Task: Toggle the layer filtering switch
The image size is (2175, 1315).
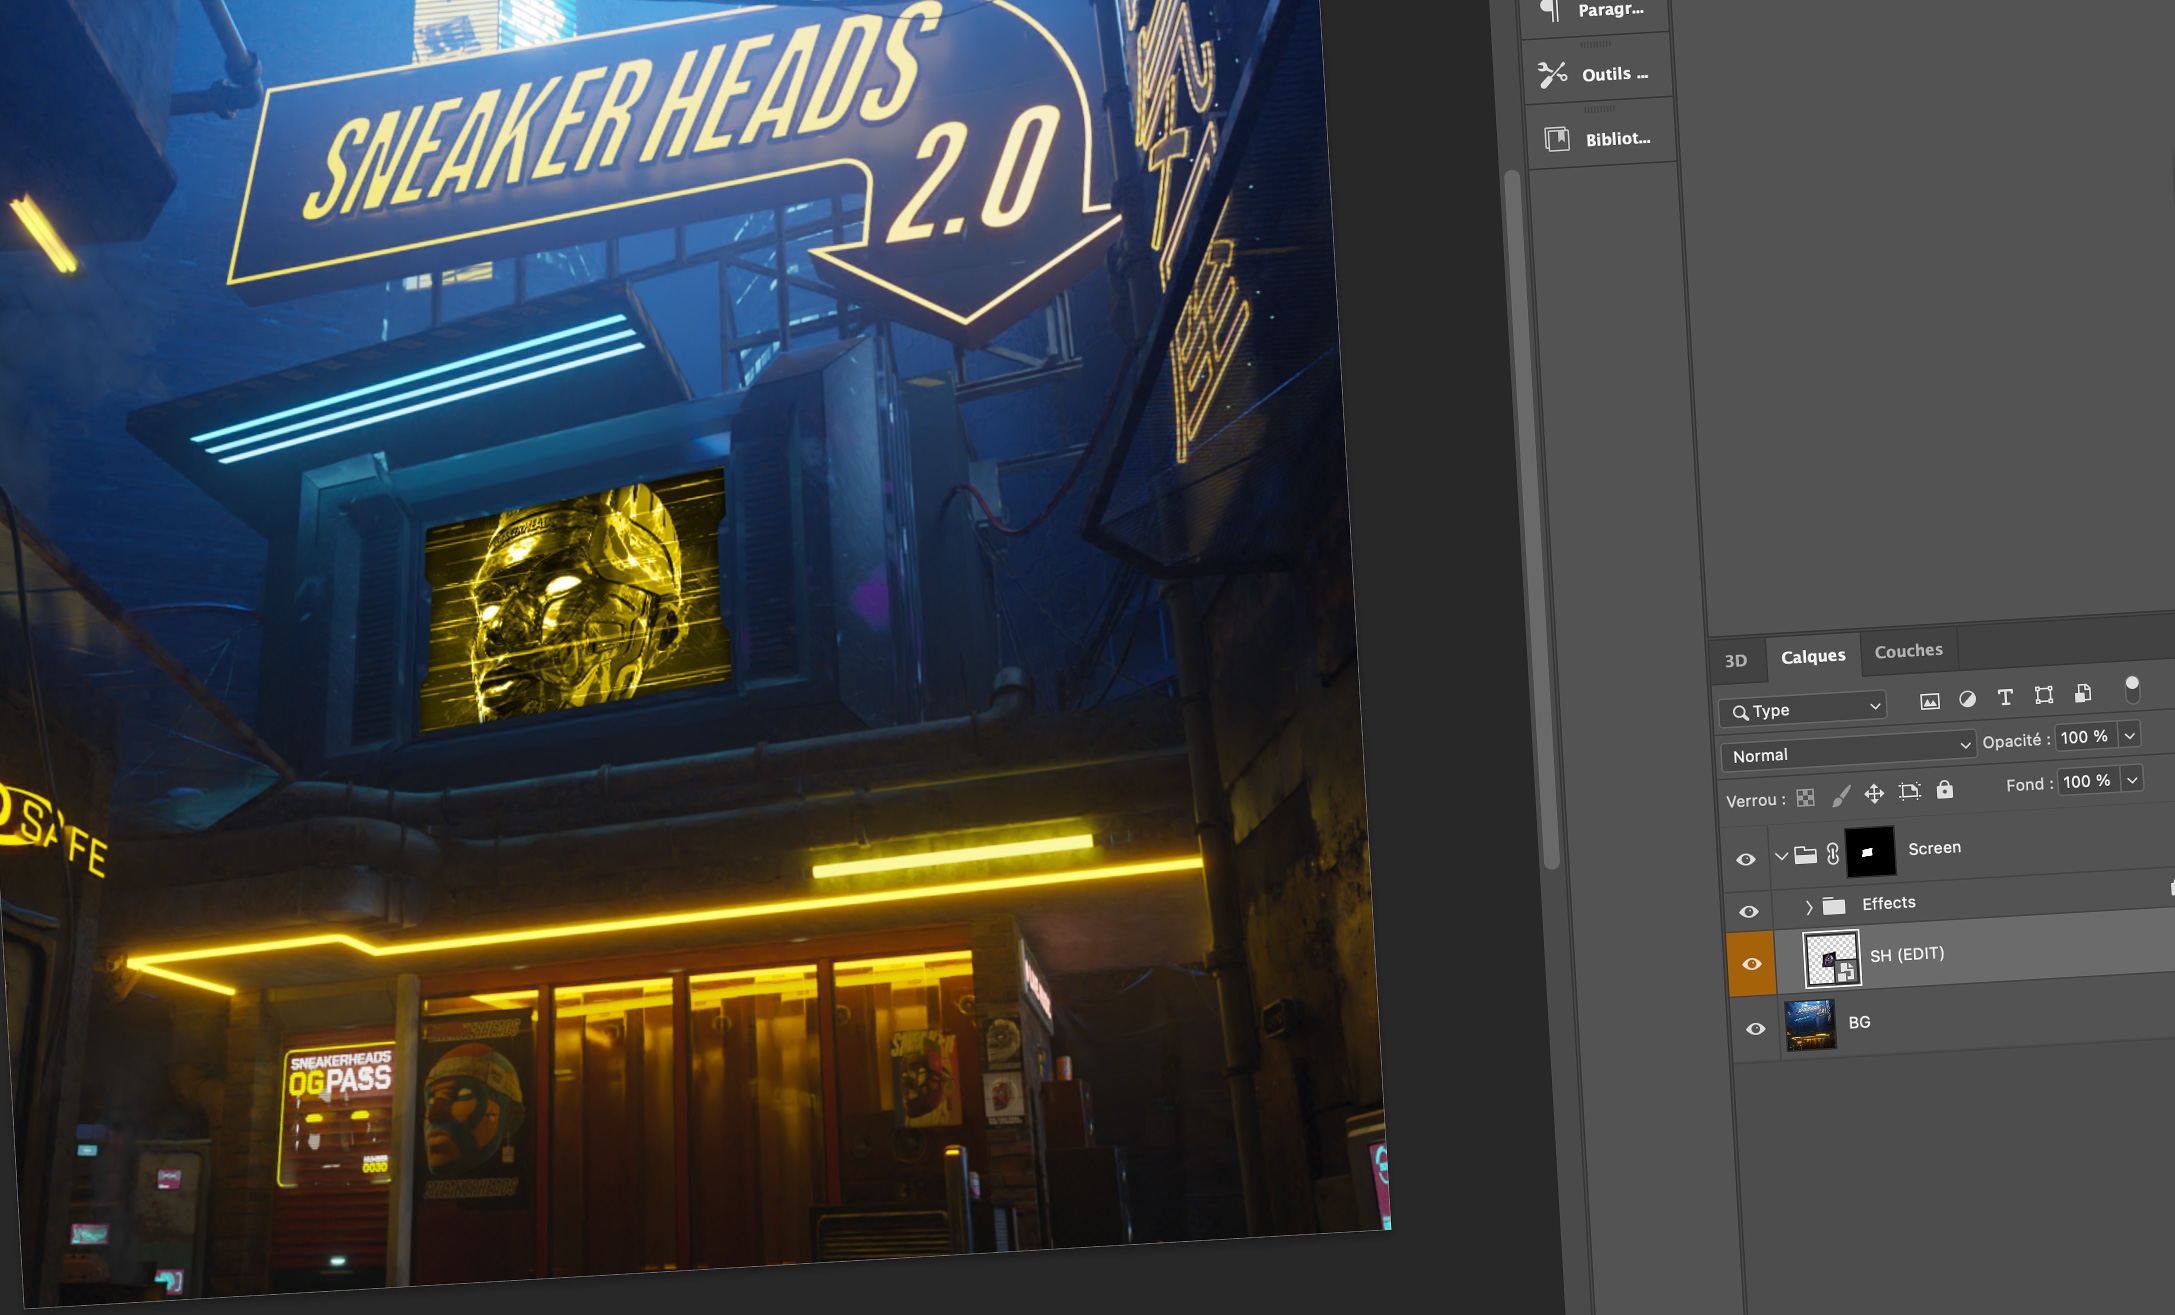Action: (2132, 689)
